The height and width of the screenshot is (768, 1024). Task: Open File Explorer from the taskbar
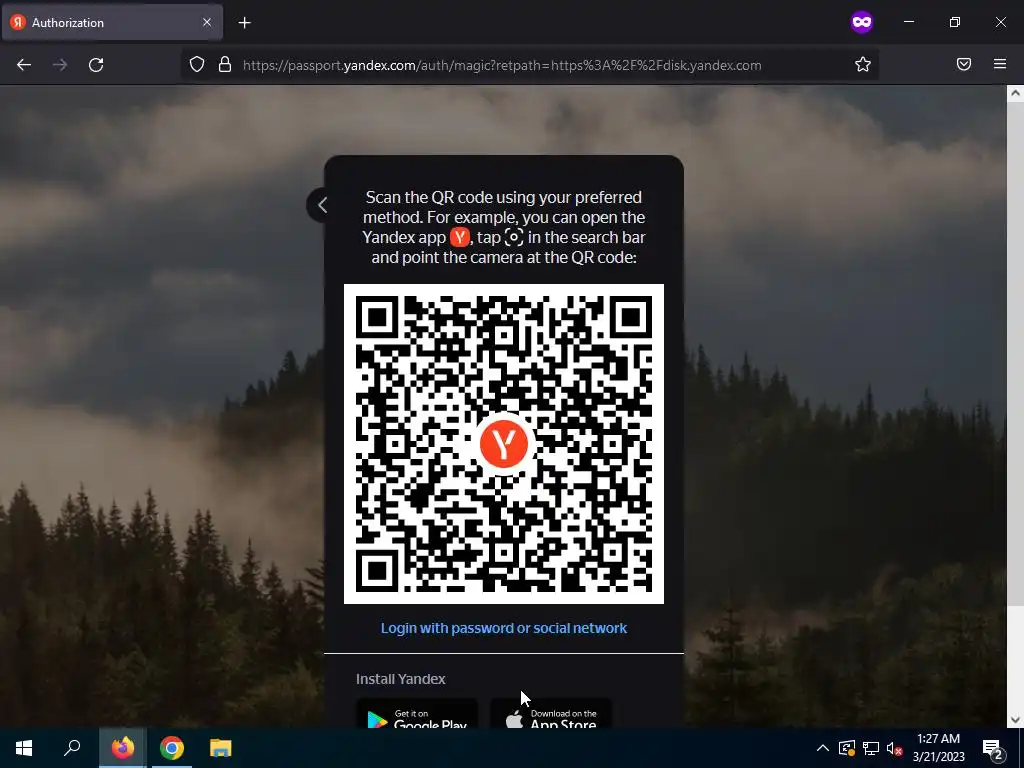(x=221, y=748)
